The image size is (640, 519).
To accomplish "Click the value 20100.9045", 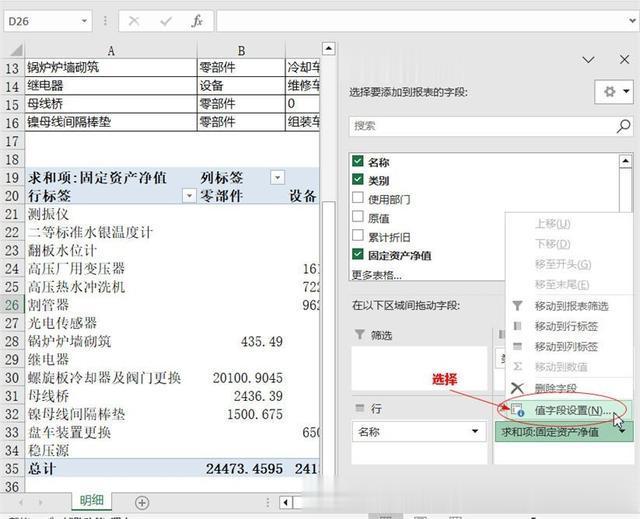I will (x=248, y=378).
